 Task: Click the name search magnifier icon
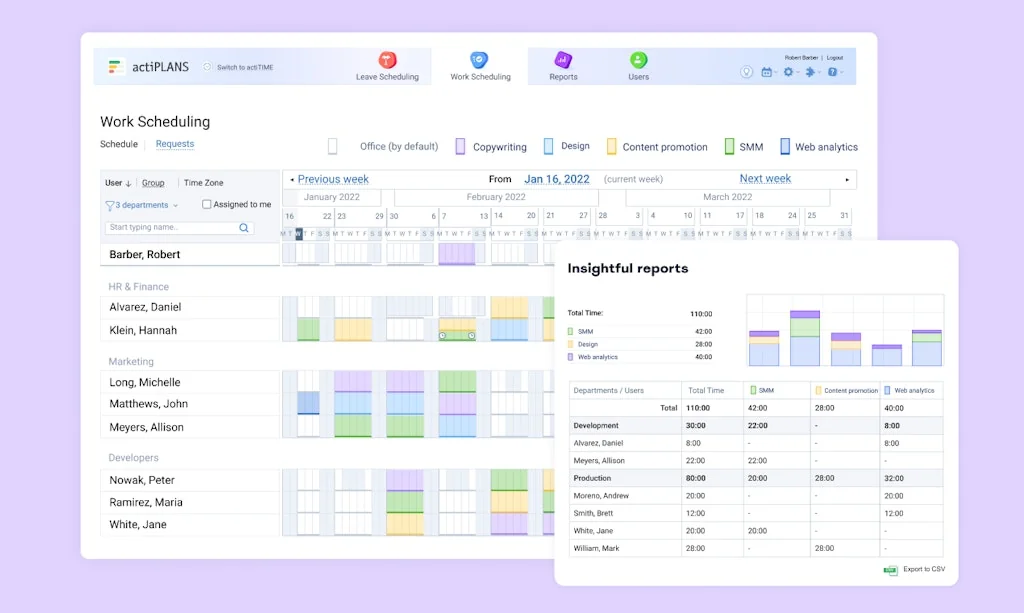point(244,227)
